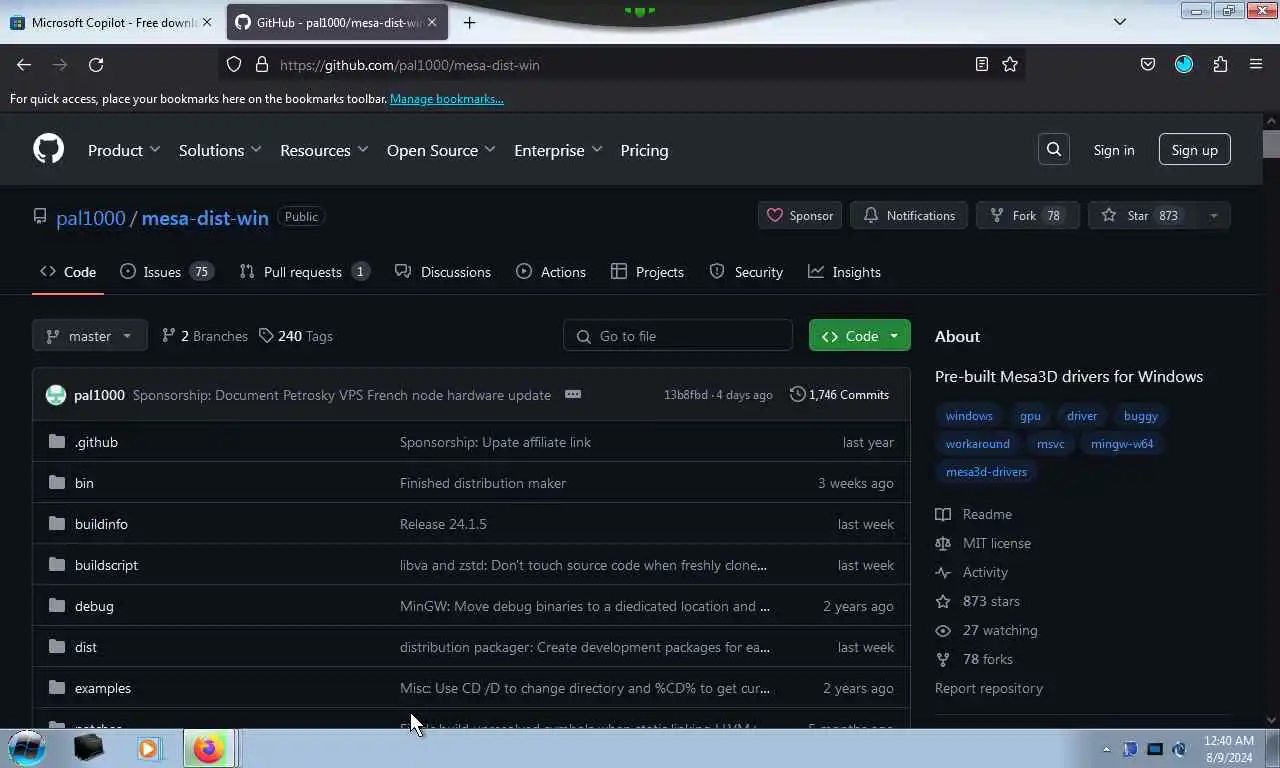Open the mesa3d-drivers topic tag

coord(986,472)
